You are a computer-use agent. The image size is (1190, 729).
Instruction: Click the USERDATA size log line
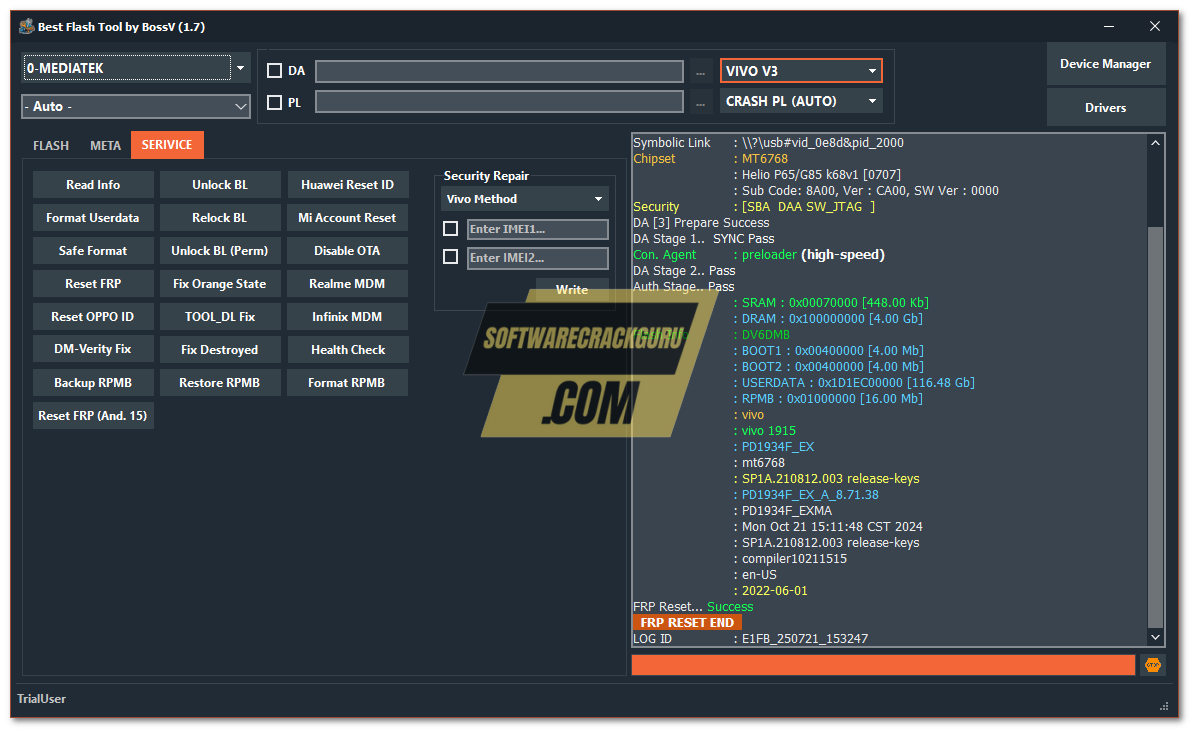[858, 382]
